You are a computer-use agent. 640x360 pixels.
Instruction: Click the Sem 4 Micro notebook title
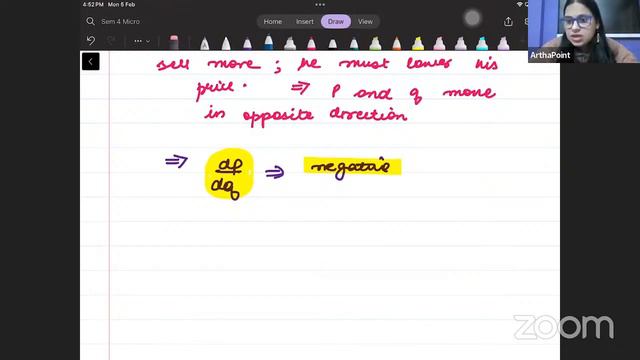click(x=120, y=22)
